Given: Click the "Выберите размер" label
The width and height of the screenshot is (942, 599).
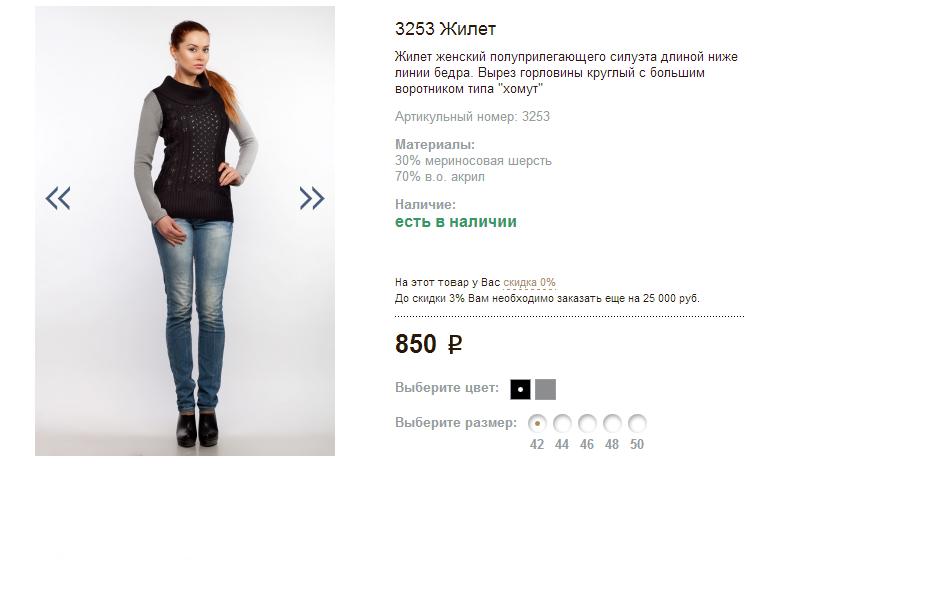Looking at the screenshot, I should click(x=456, y=423).
